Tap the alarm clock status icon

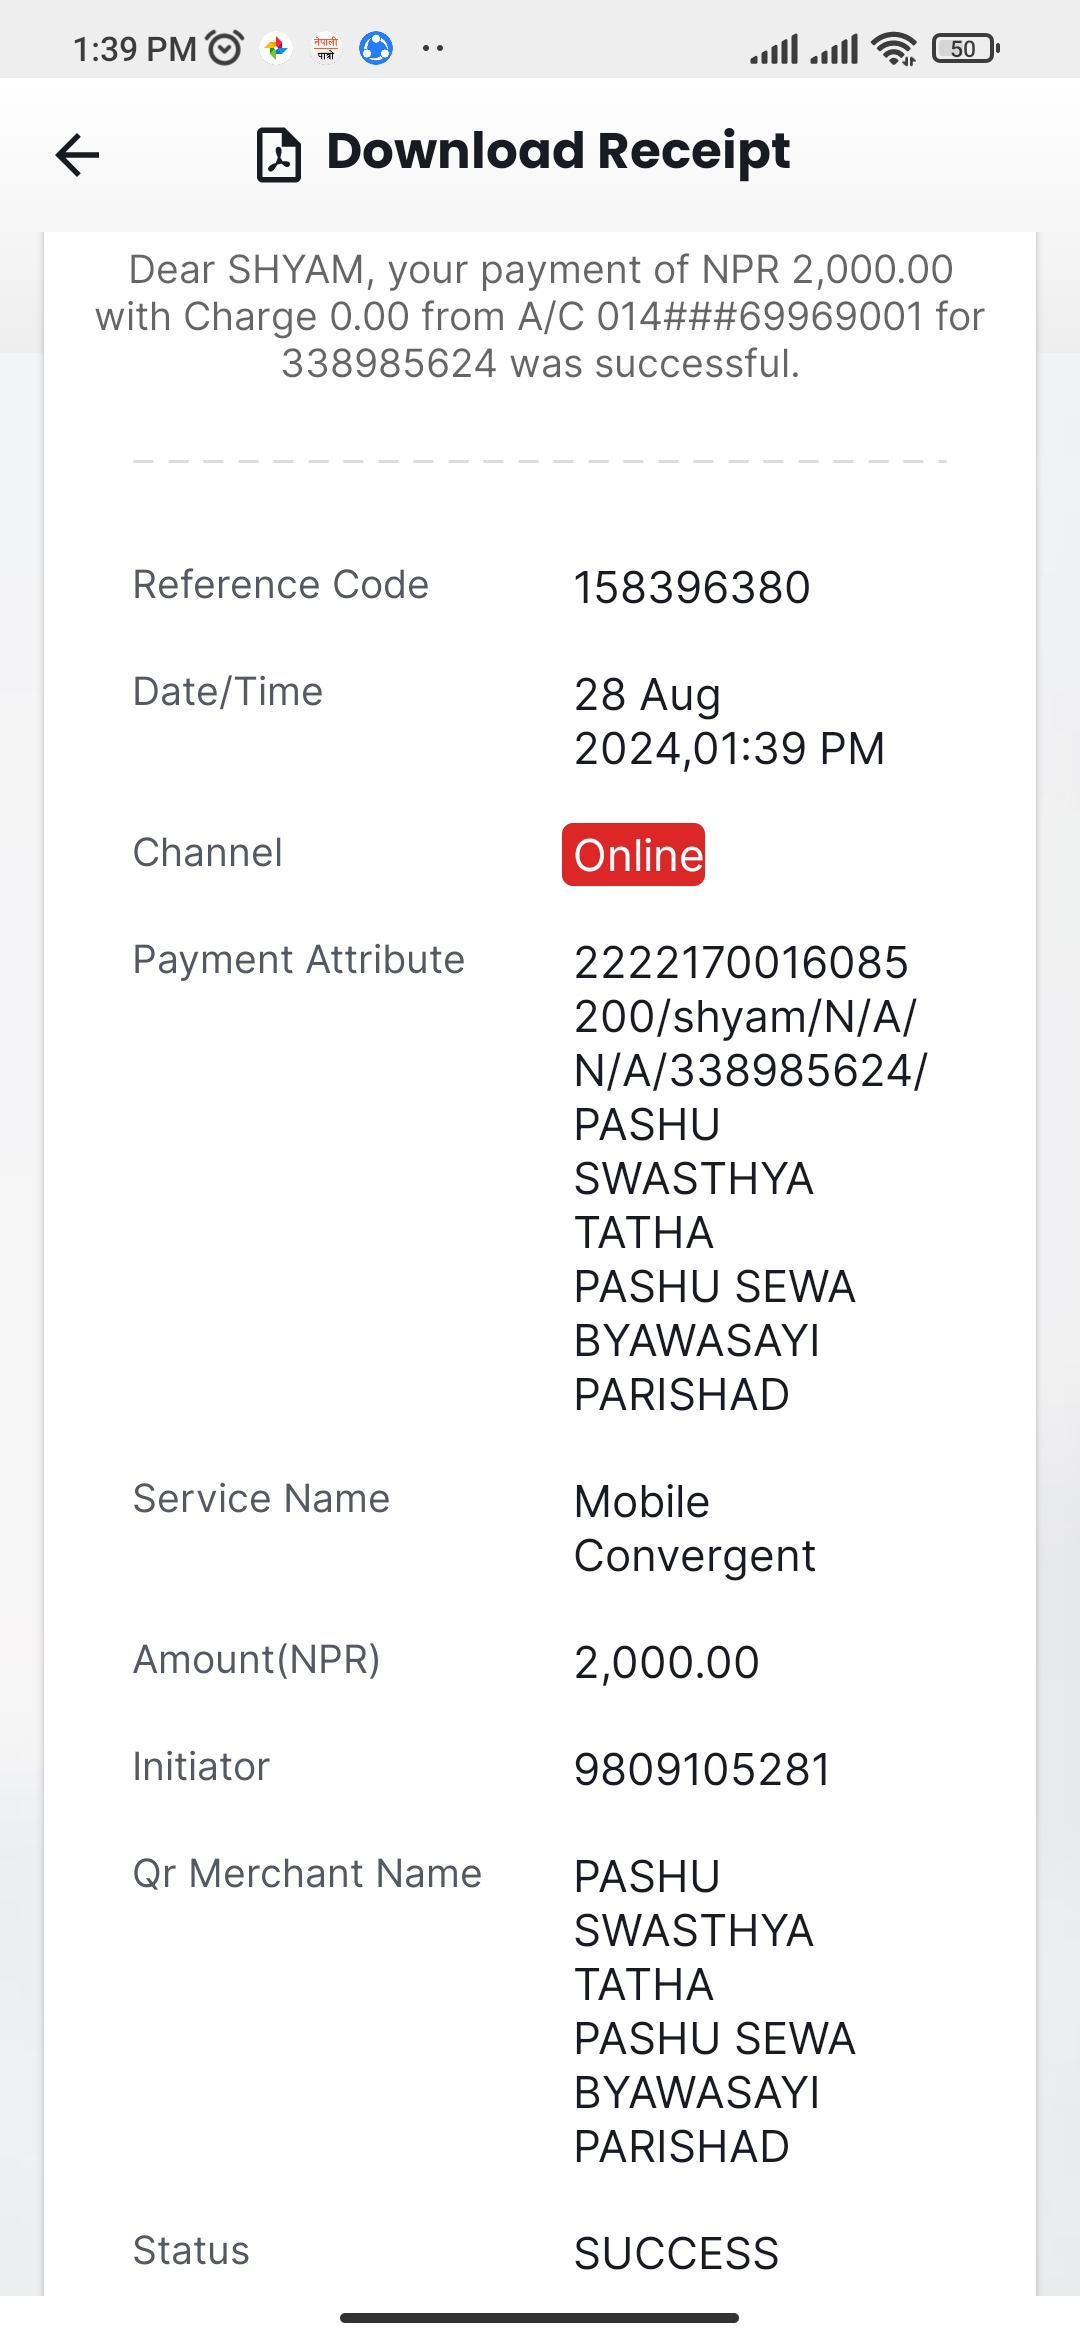pos(224,48)
